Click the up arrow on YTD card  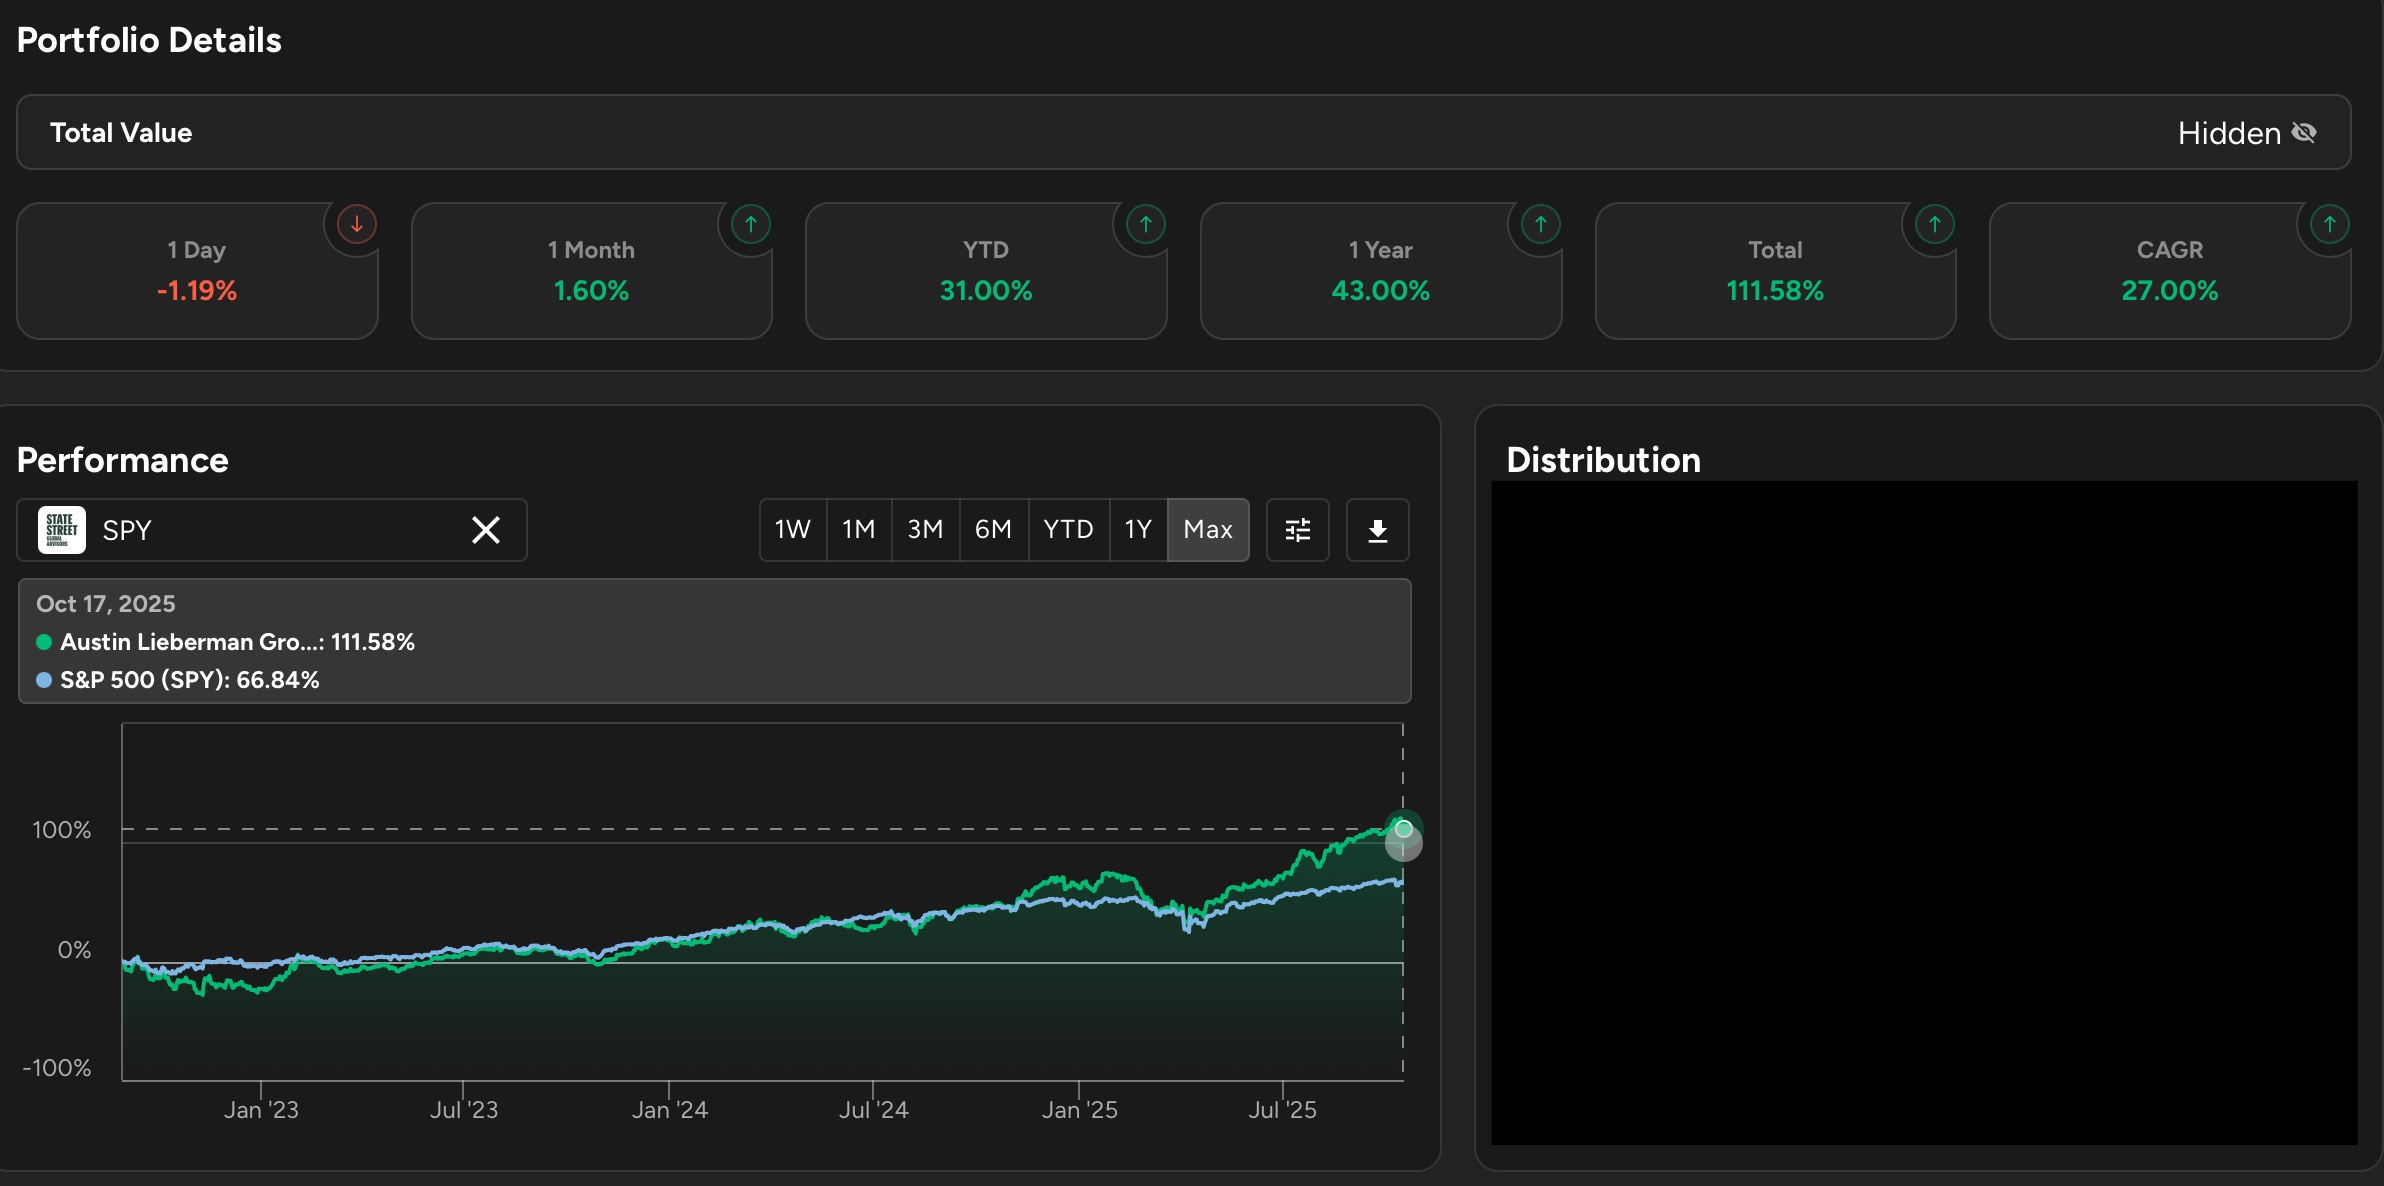pos(1146,224)
